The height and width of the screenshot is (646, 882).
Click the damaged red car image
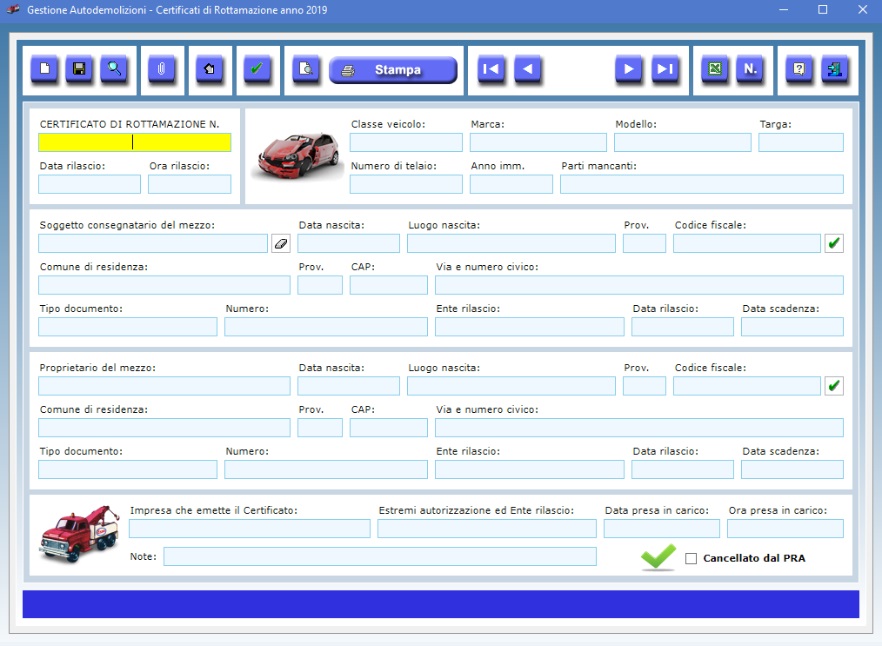(x=299, y=156)
